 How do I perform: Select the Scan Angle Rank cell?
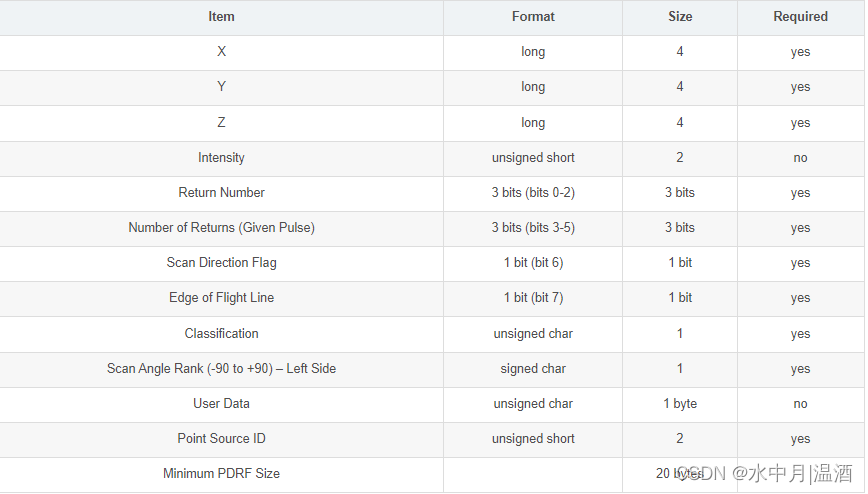tap(221, 368)
